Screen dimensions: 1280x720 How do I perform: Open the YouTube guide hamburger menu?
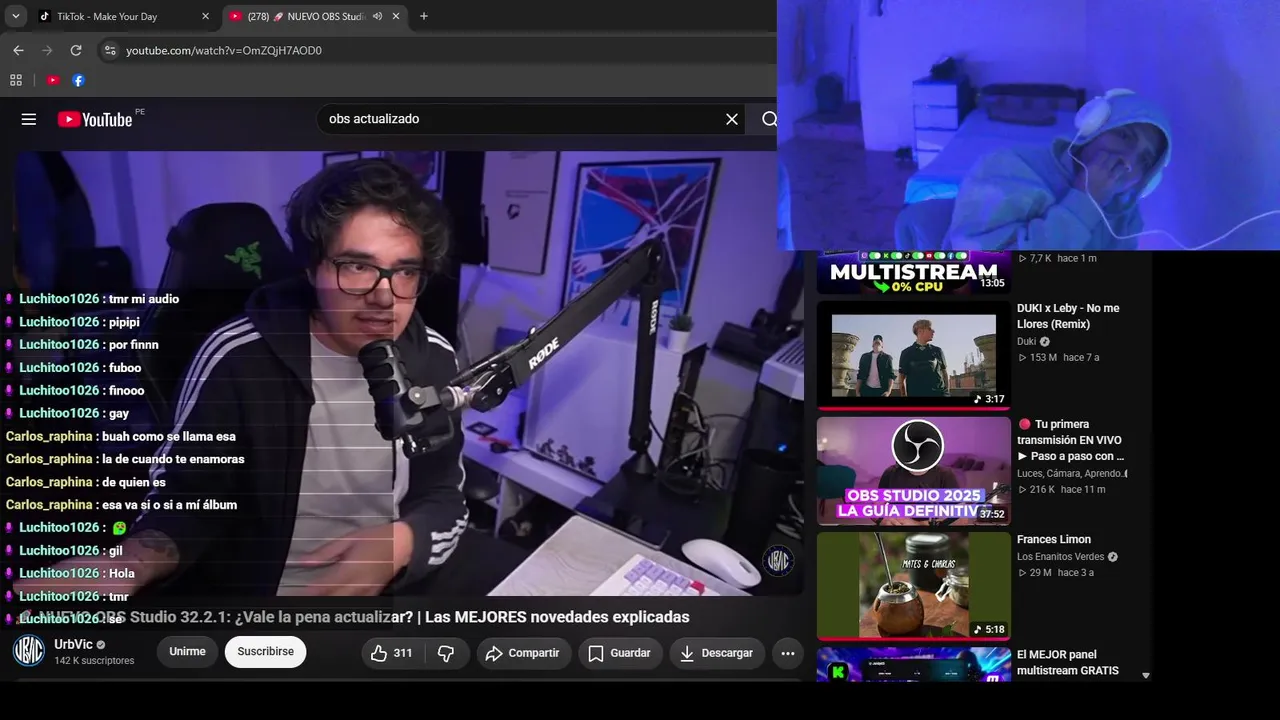click(29, 119)
